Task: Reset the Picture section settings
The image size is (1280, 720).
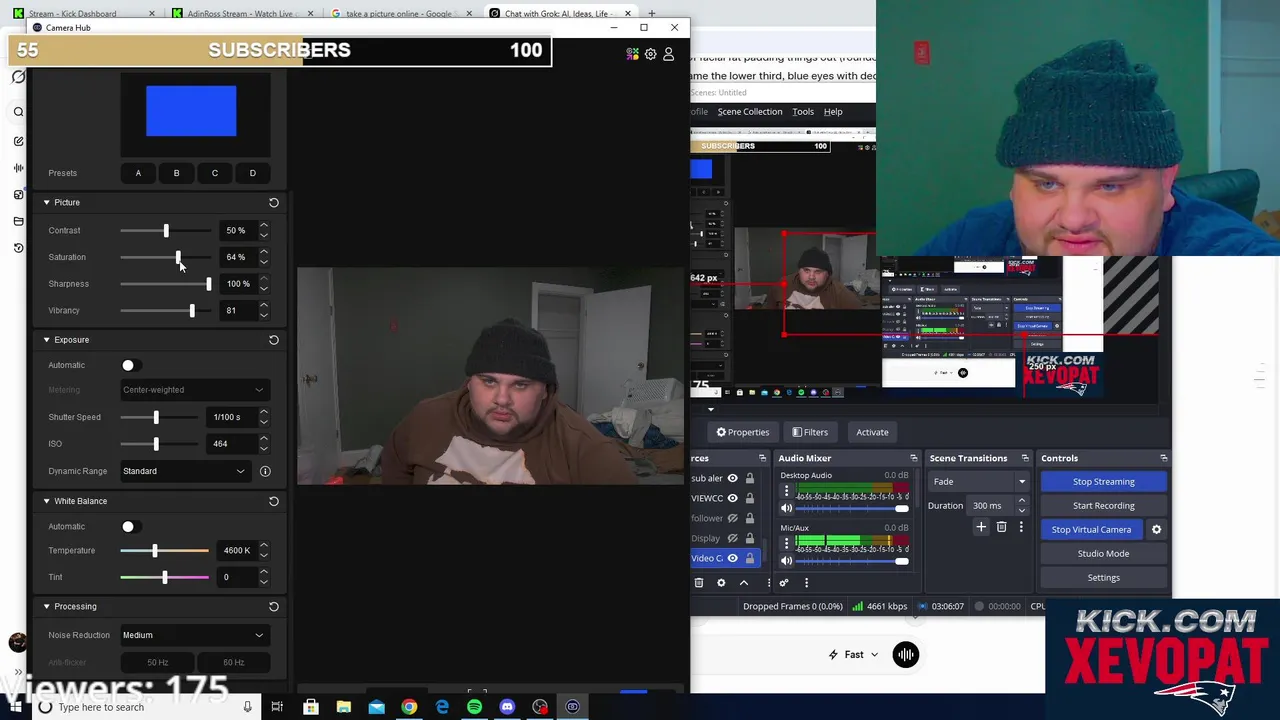Action: click(273, 202)
